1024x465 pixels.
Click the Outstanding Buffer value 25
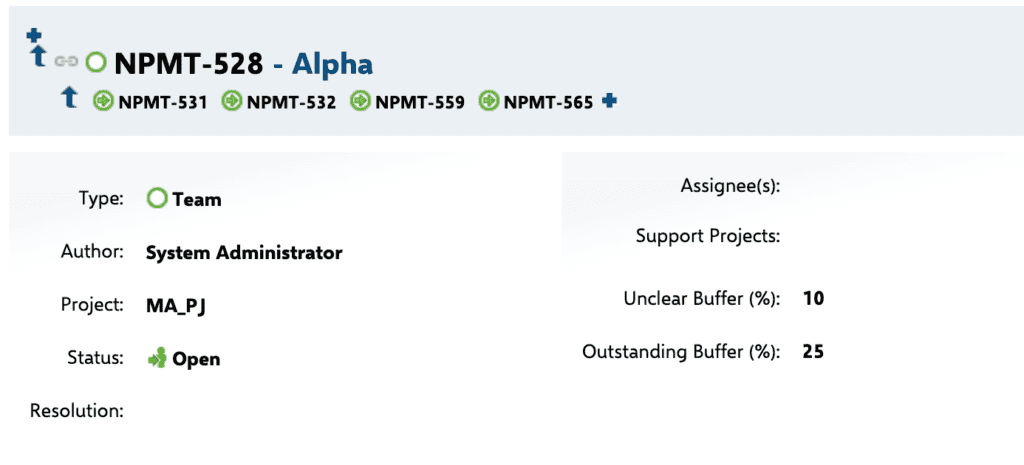pyautogui.click(x=814, y=352)
